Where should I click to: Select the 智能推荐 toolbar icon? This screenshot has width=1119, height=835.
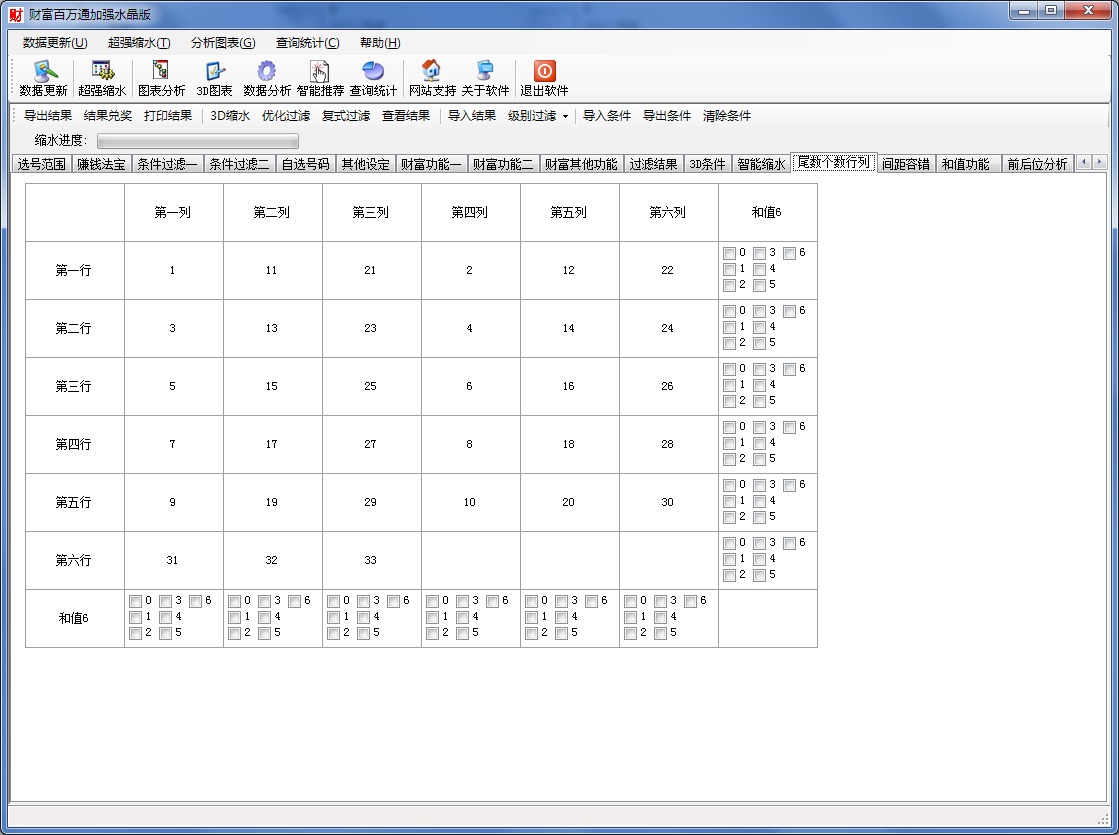320,71
